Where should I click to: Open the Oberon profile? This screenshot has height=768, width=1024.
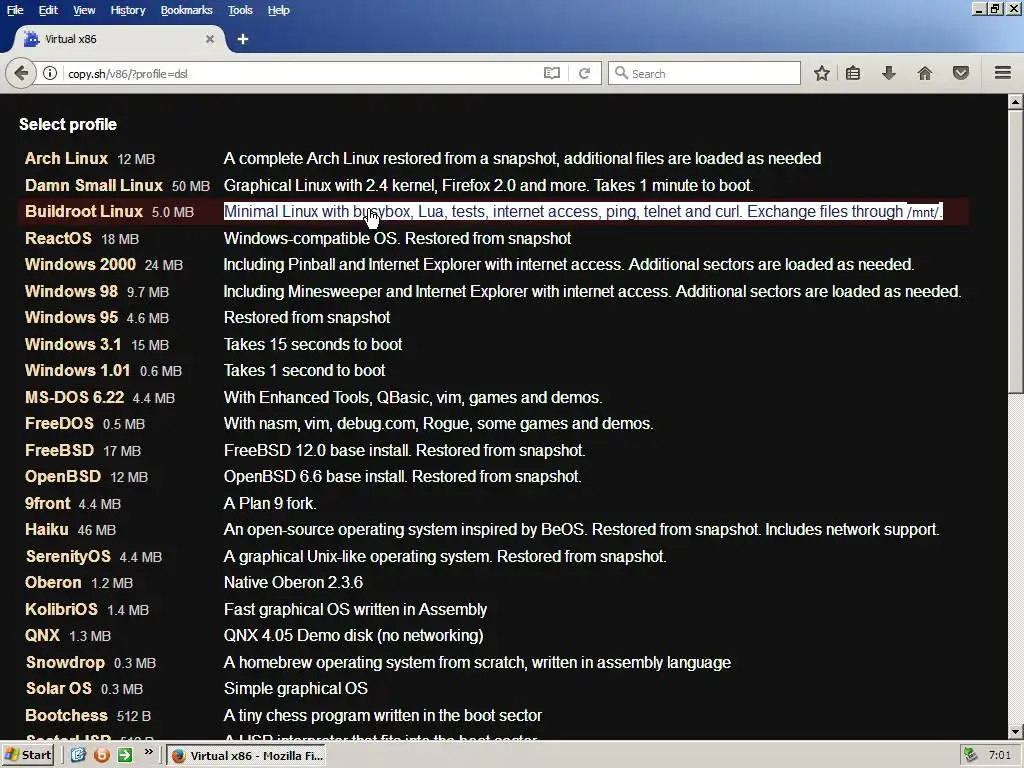point(53,583)
